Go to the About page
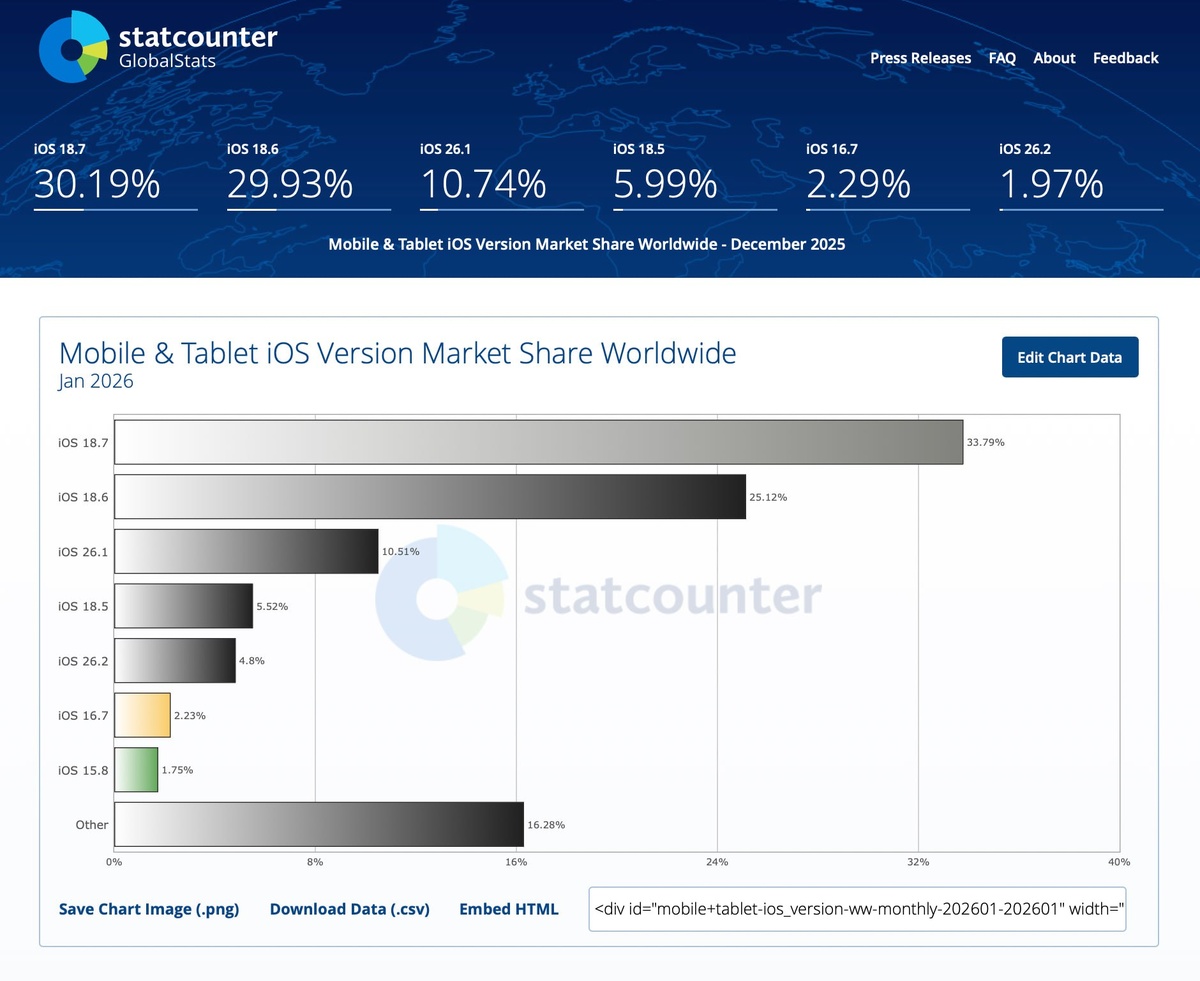This screenshot has width=1200, height=981. pos(1054,58)
